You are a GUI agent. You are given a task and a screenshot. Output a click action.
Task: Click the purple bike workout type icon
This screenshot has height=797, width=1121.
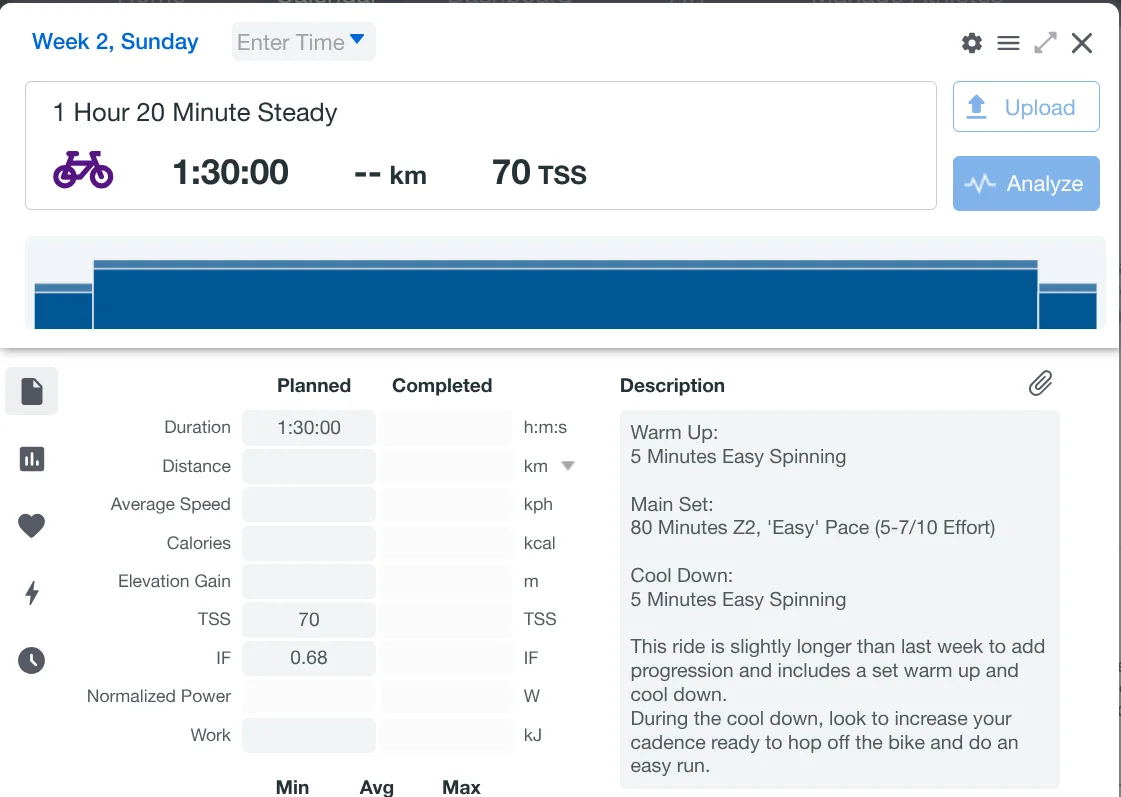pos(83,171)
